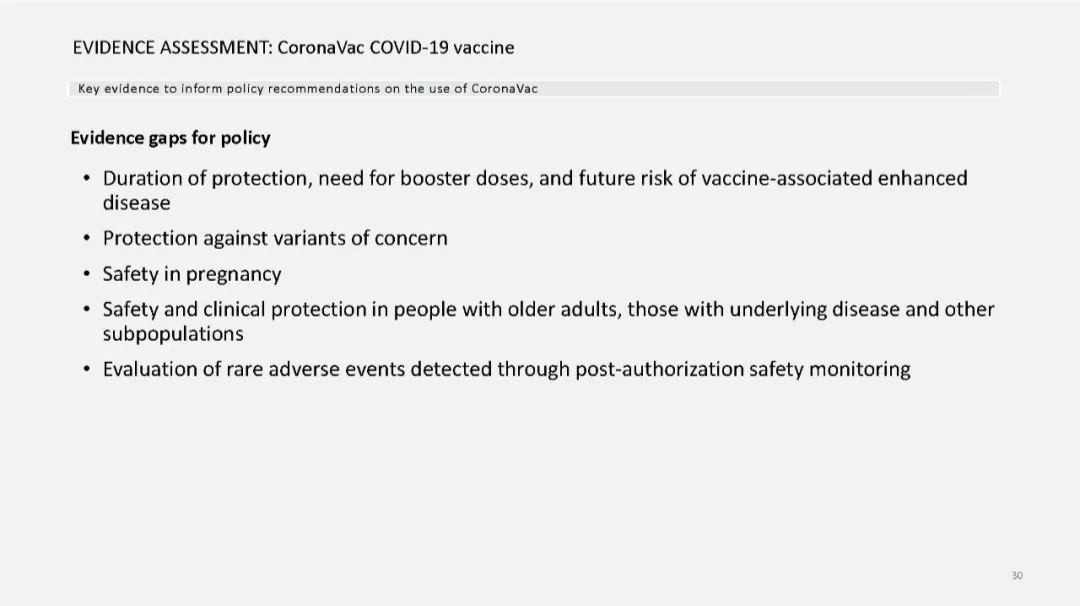Select the 'Safety in pregnancy' bullet

tap(192, 274)
